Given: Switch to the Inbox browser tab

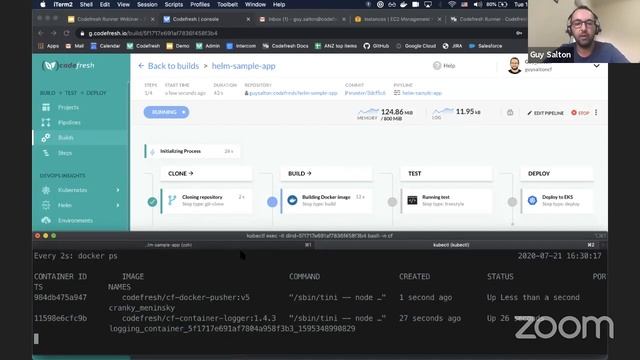Looking at the screenshot, I should click(x=302, y=19).
